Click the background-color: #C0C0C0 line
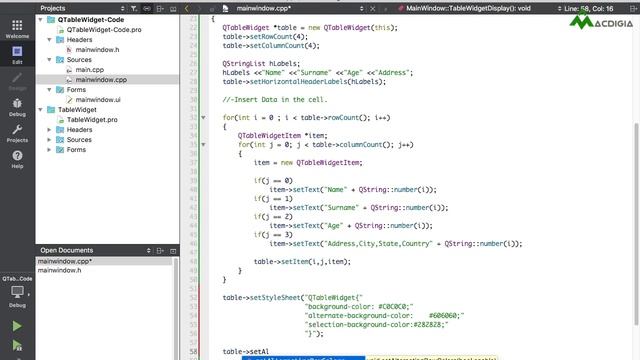 point(359,307)
